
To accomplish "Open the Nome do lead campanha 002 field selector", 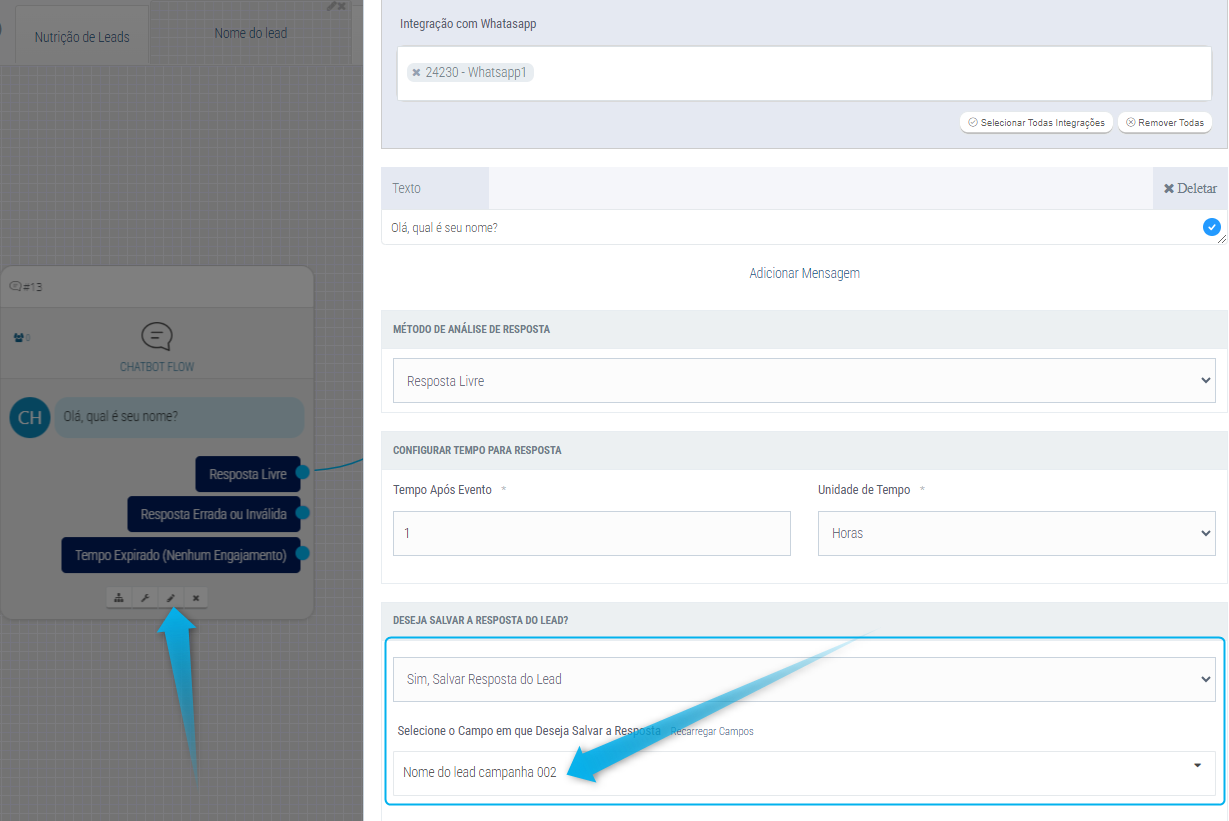I will pos(804,773).
